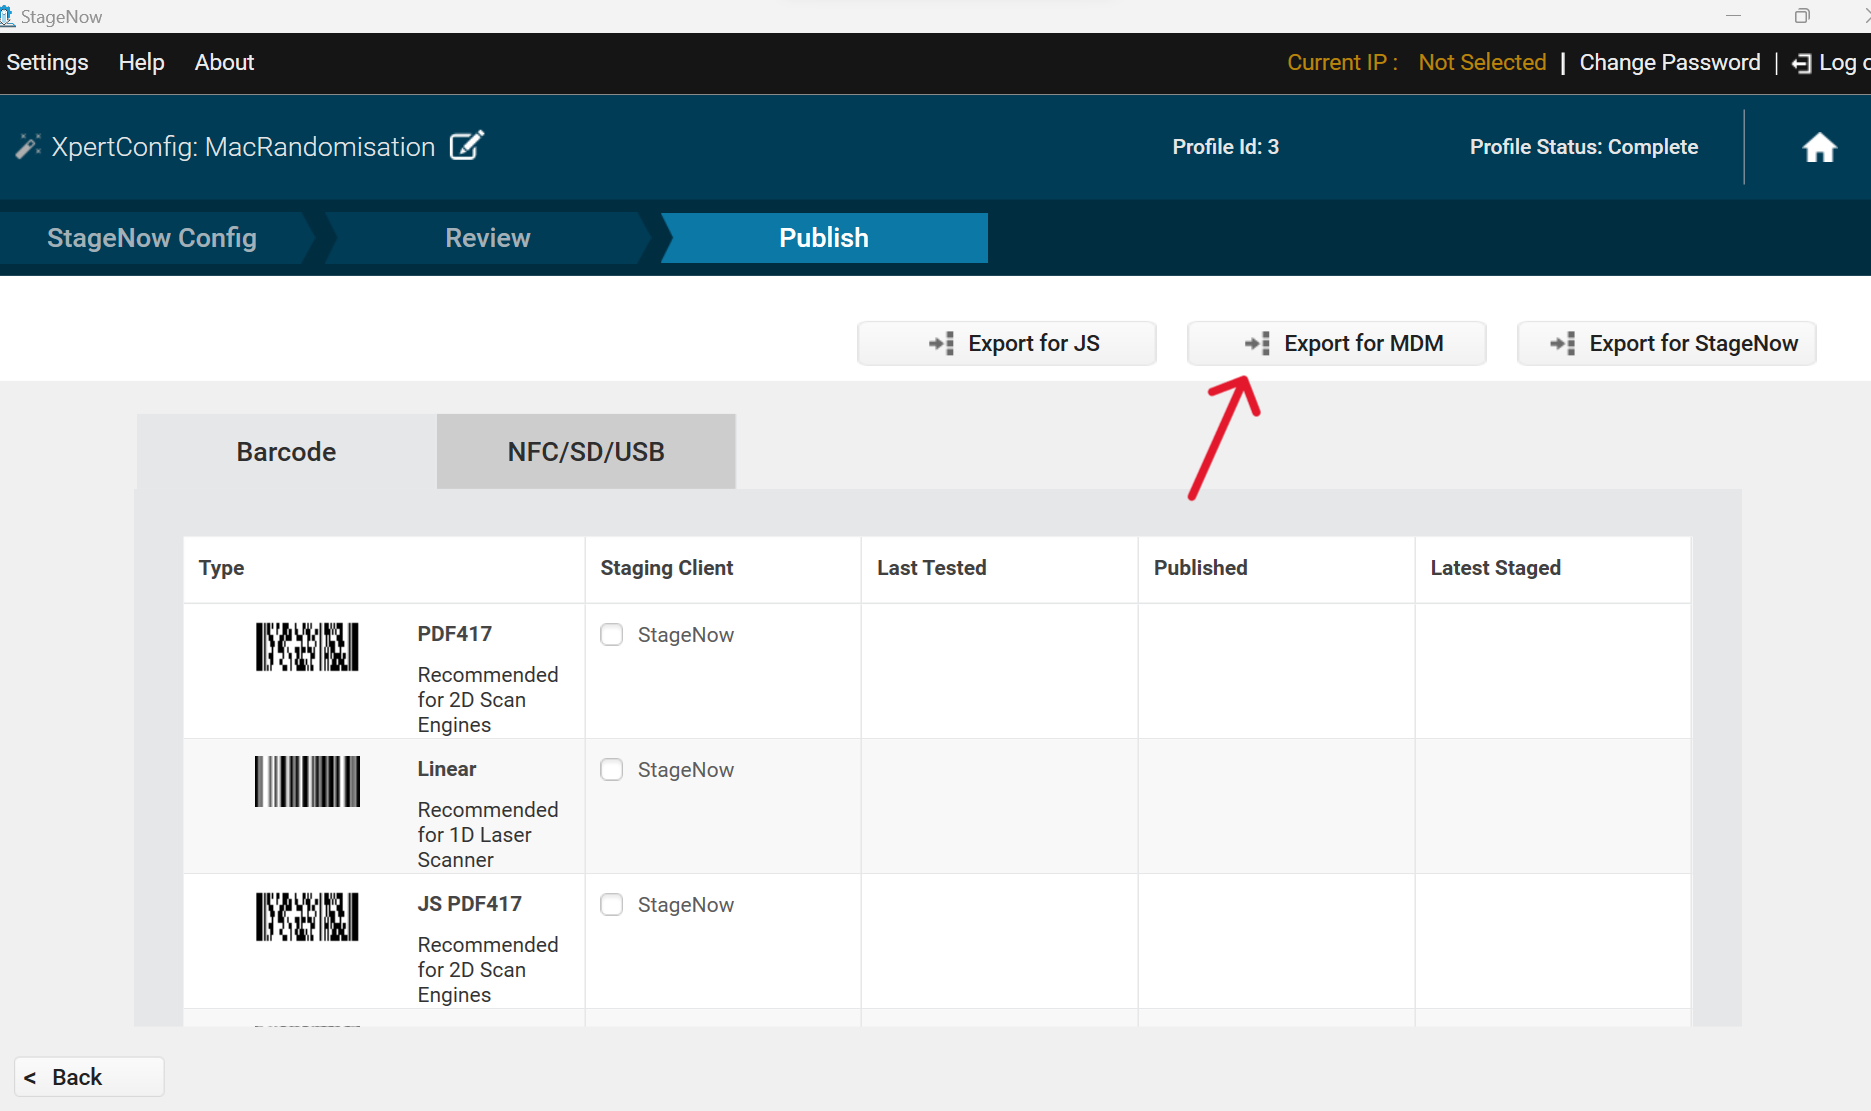
Task: Go back to the Review step
Action: tap(487, 238)
